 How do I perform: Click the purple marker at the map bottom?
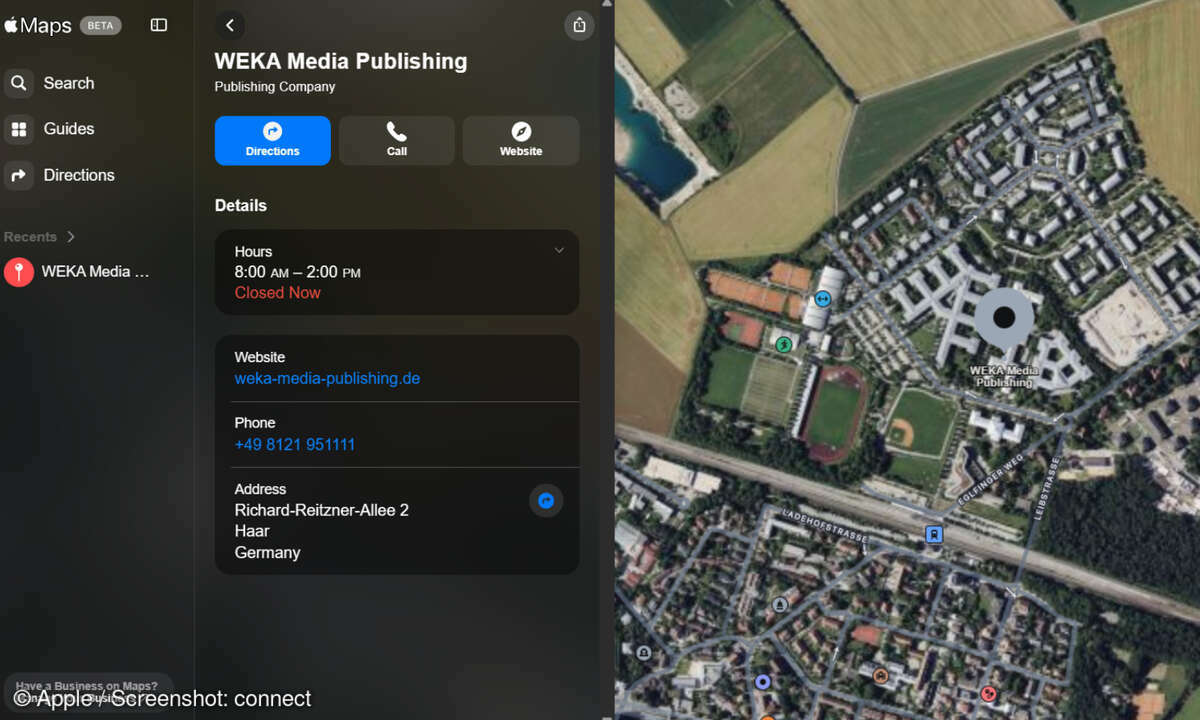[x=762, y=682]
